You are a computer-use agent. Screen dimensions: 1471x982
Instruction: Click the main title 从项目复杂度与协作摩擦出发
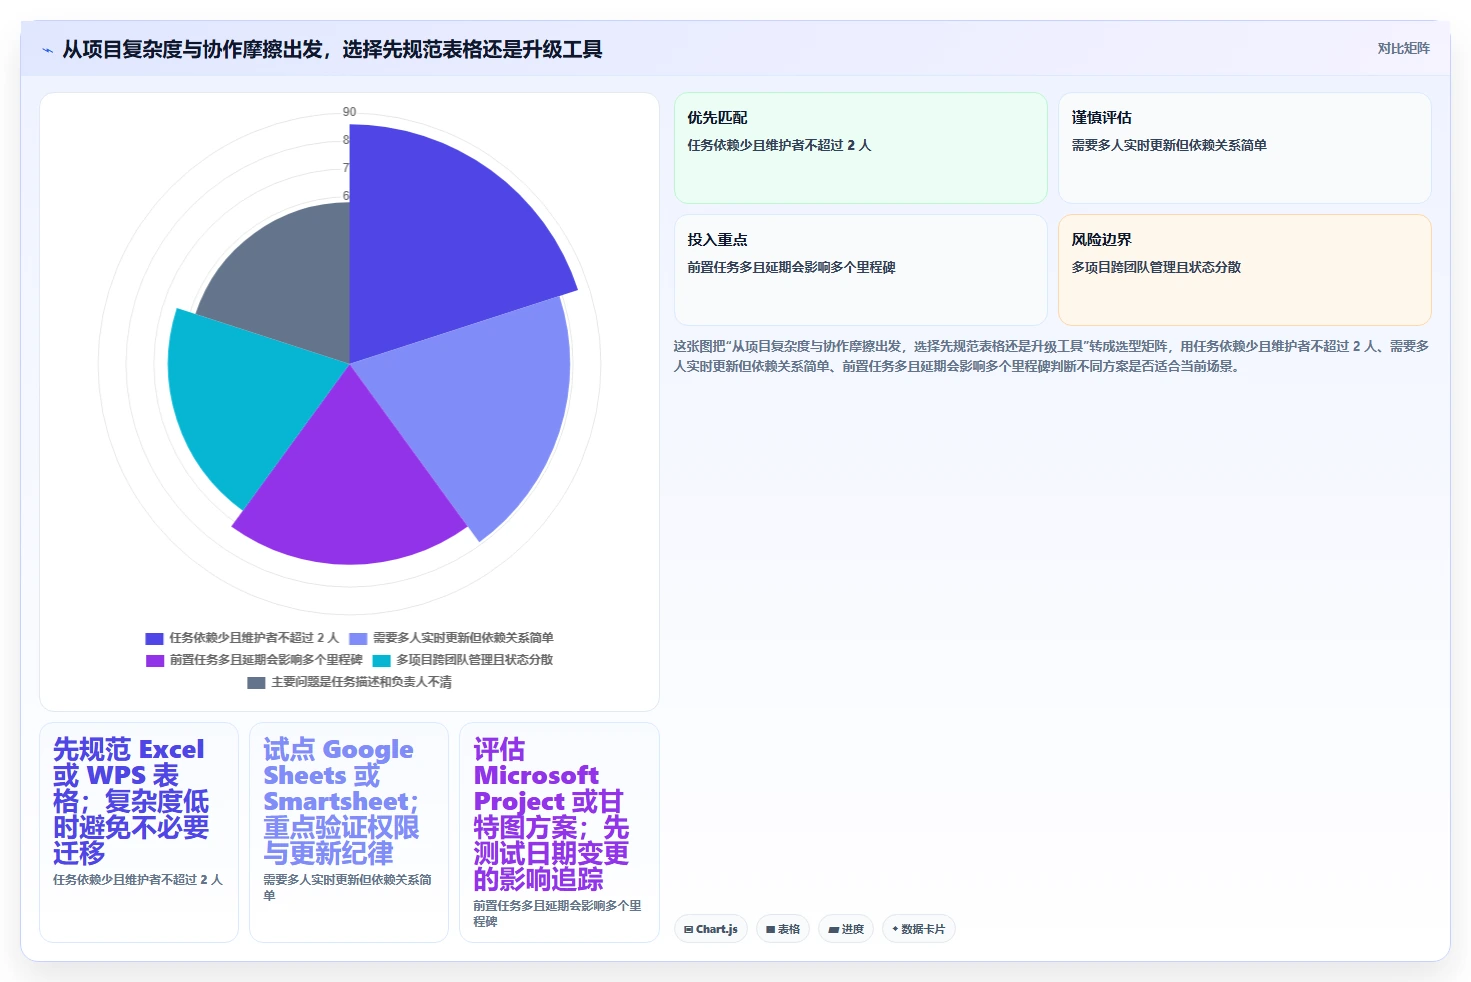(332, 49)
